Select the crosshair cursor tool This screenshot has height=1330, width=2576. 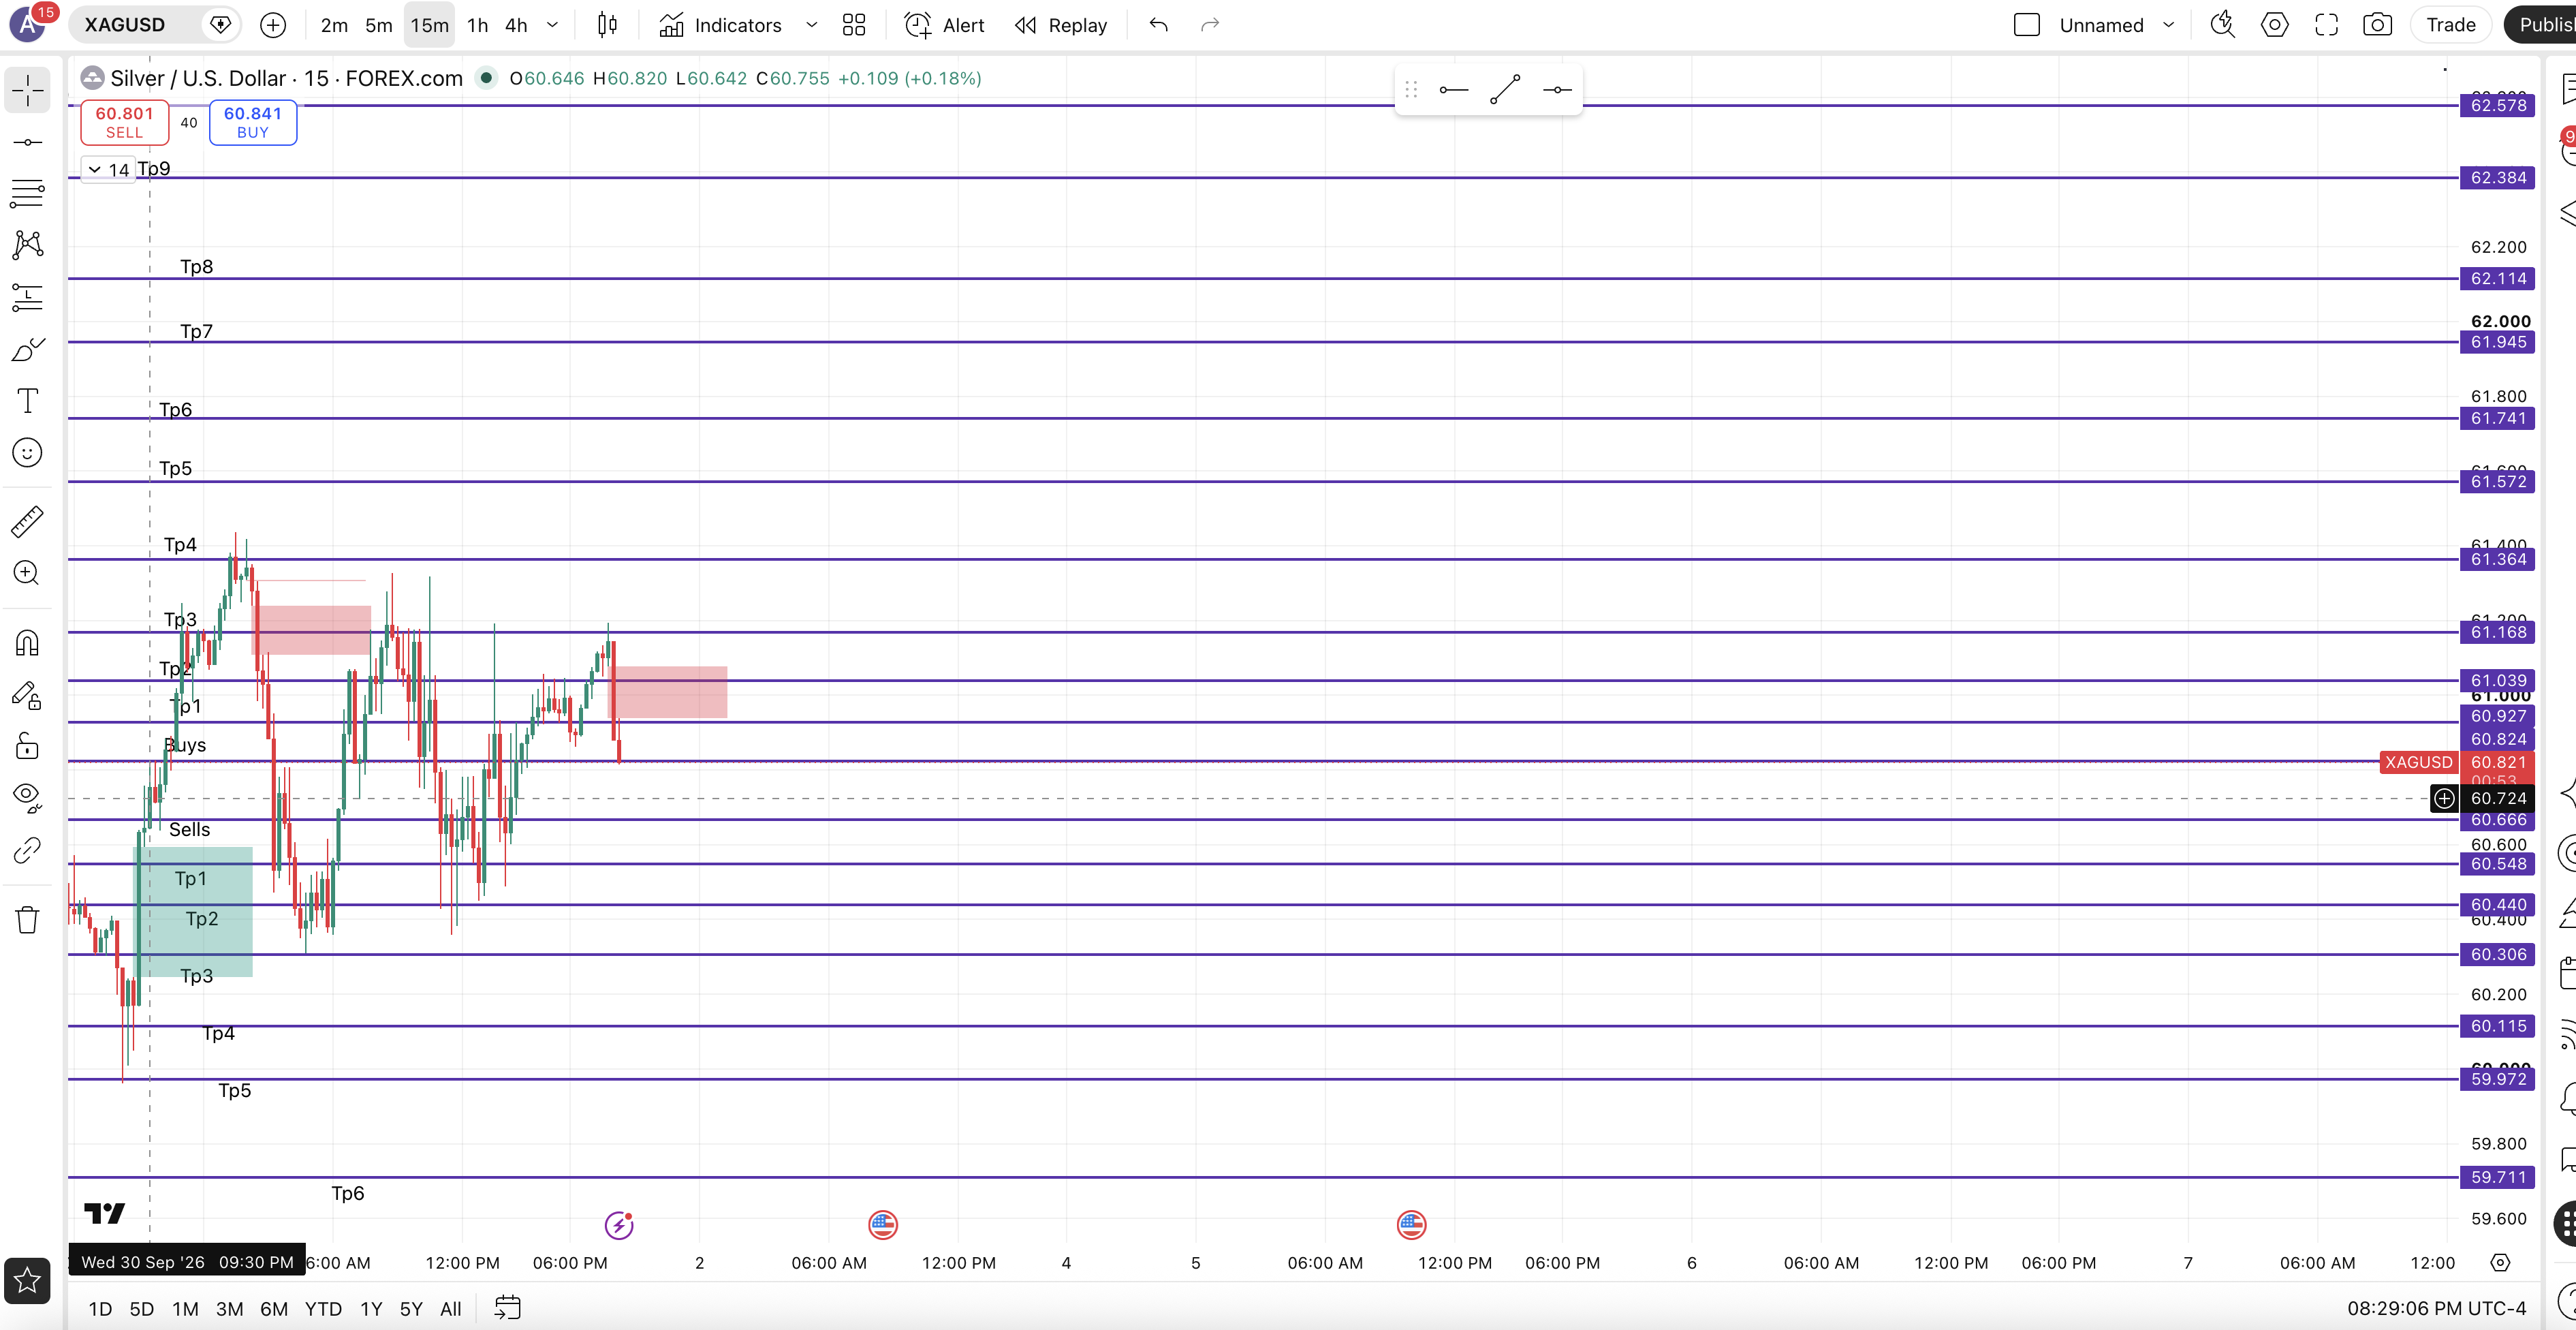click(x=28, y=91)
